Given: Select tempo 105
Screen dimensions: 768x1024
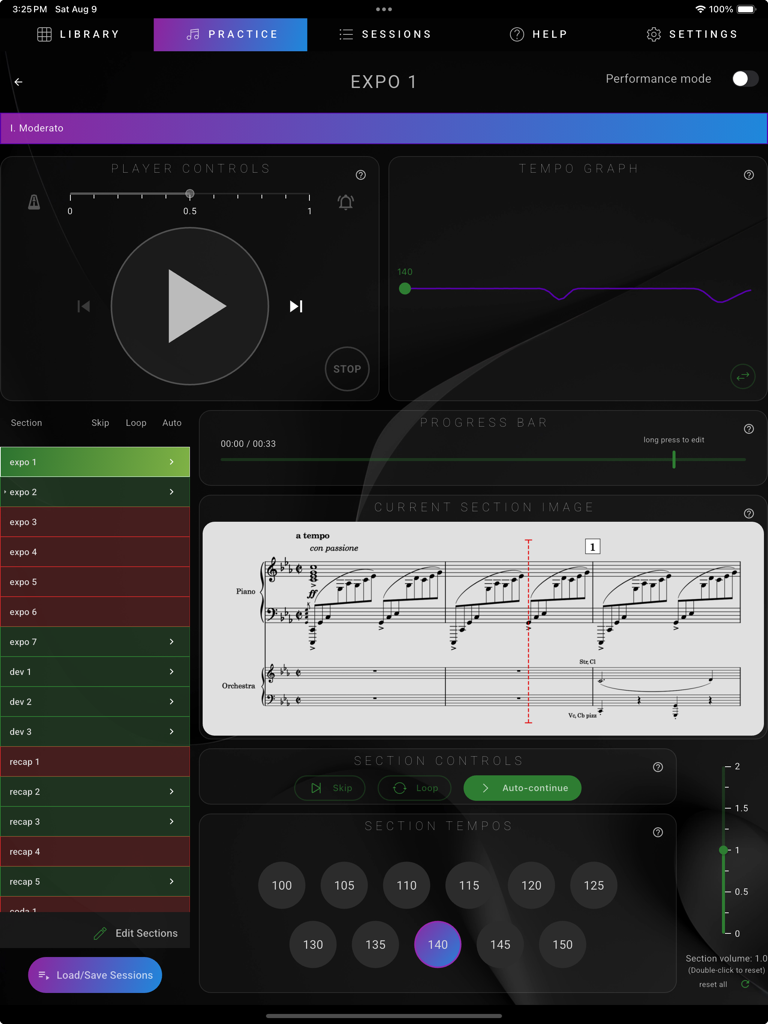Looking at the screenshot, I should [344, 886].
